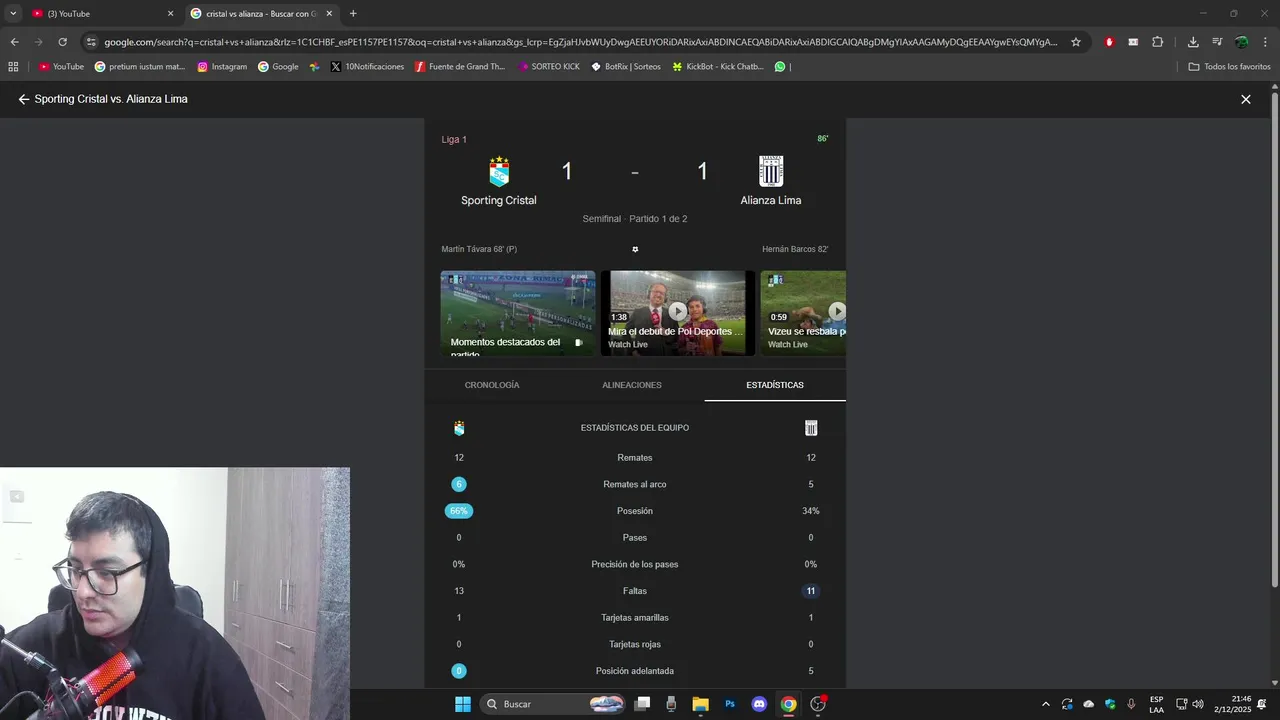Open File Explorer from taskbar

tap(700, 704)
